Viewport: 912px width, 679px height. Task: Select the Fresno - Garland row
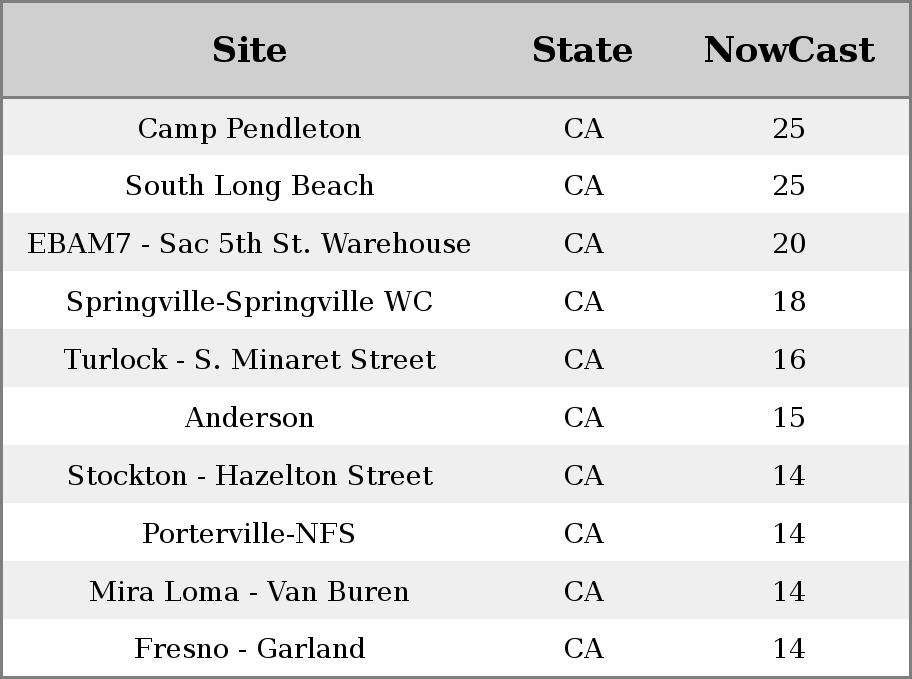[456, 648]
